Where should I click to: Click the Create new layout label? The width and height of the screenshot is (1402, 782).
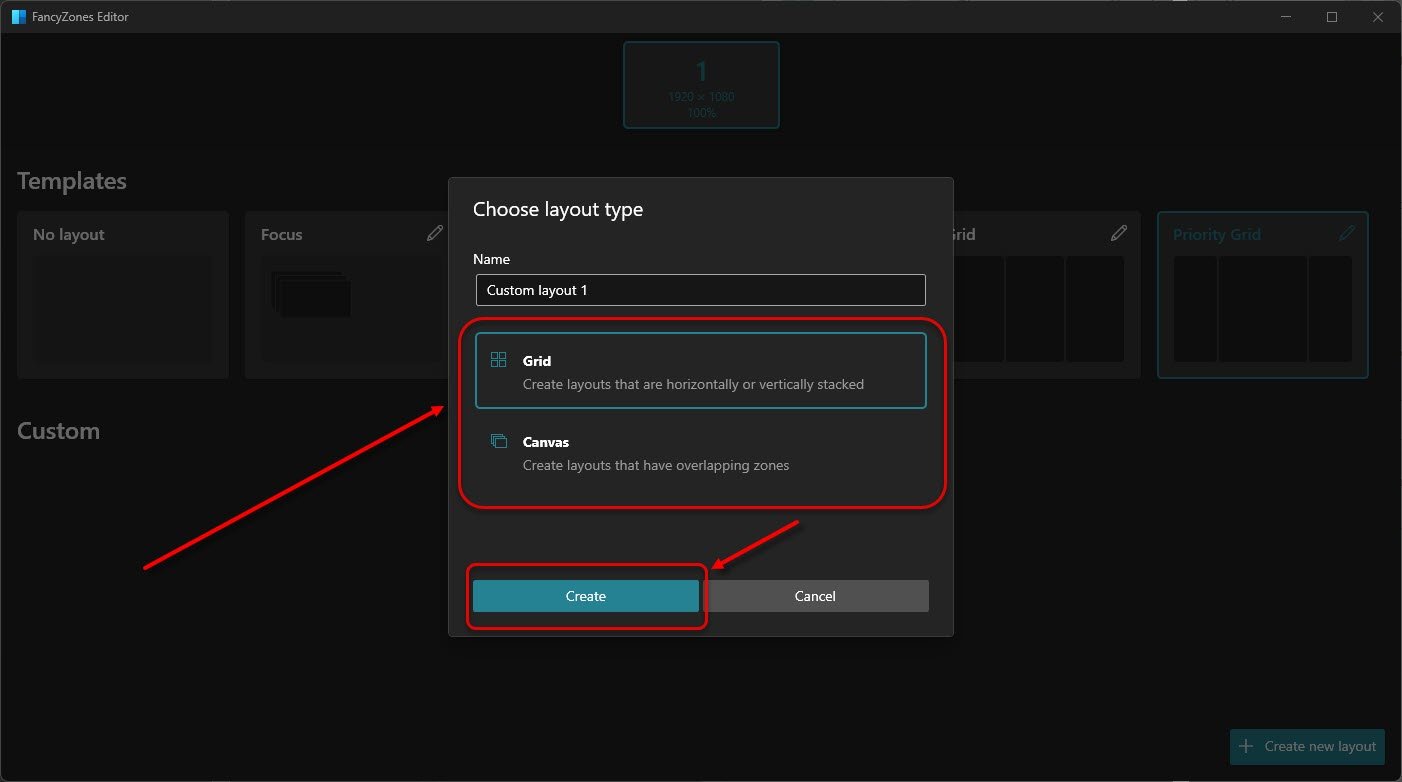[x=1319, y=746]
